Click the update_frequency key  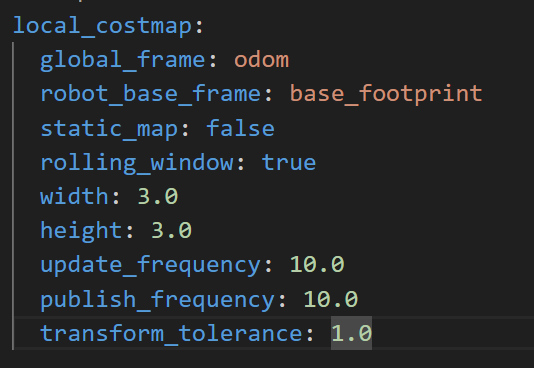(x=151, y=265)
